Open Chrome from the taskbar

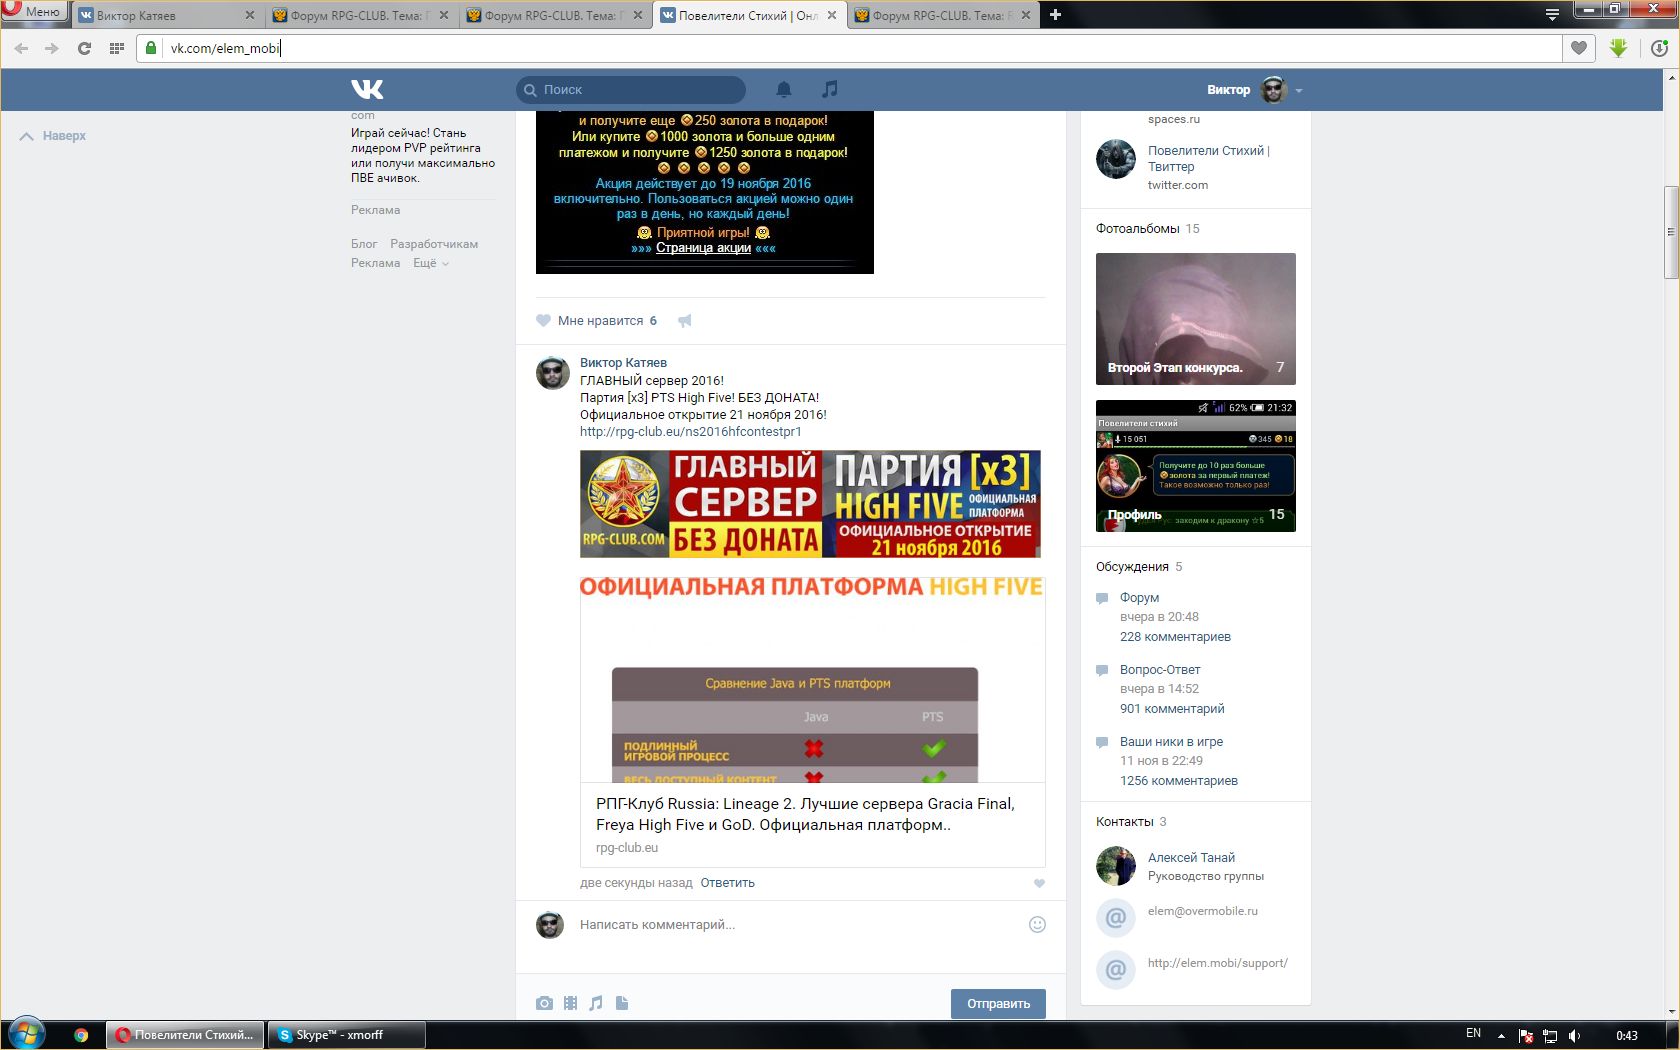pyautogui.click(x=81, y=1035)
